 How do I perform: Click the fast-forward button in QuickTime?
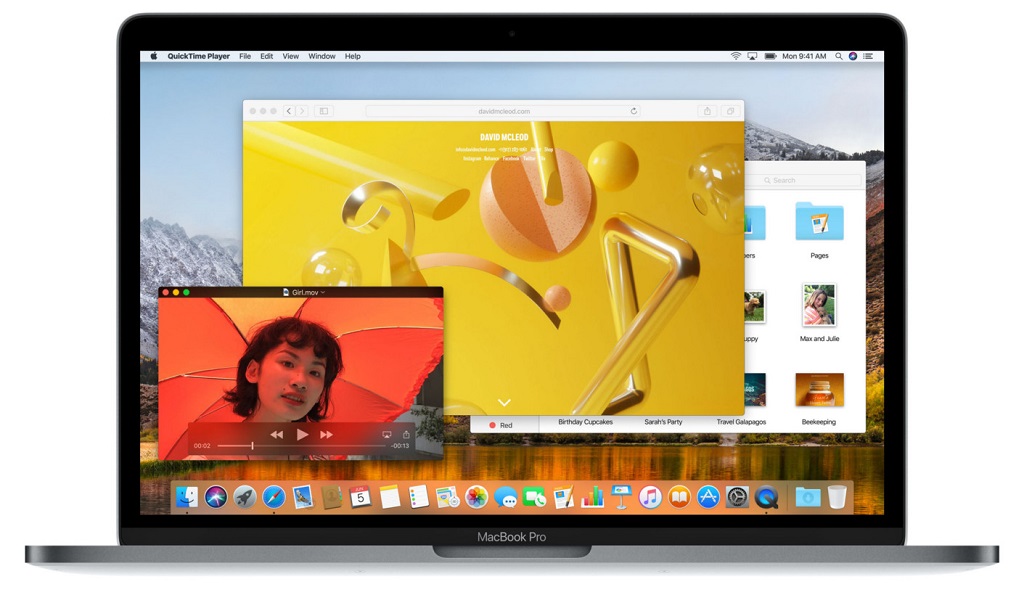pos(326,435)
